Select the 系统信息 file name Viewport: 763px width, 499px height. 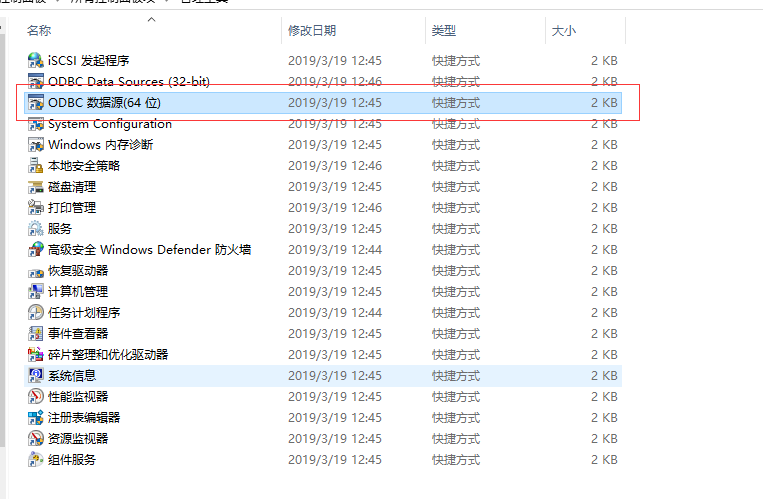tap(72, 375)
